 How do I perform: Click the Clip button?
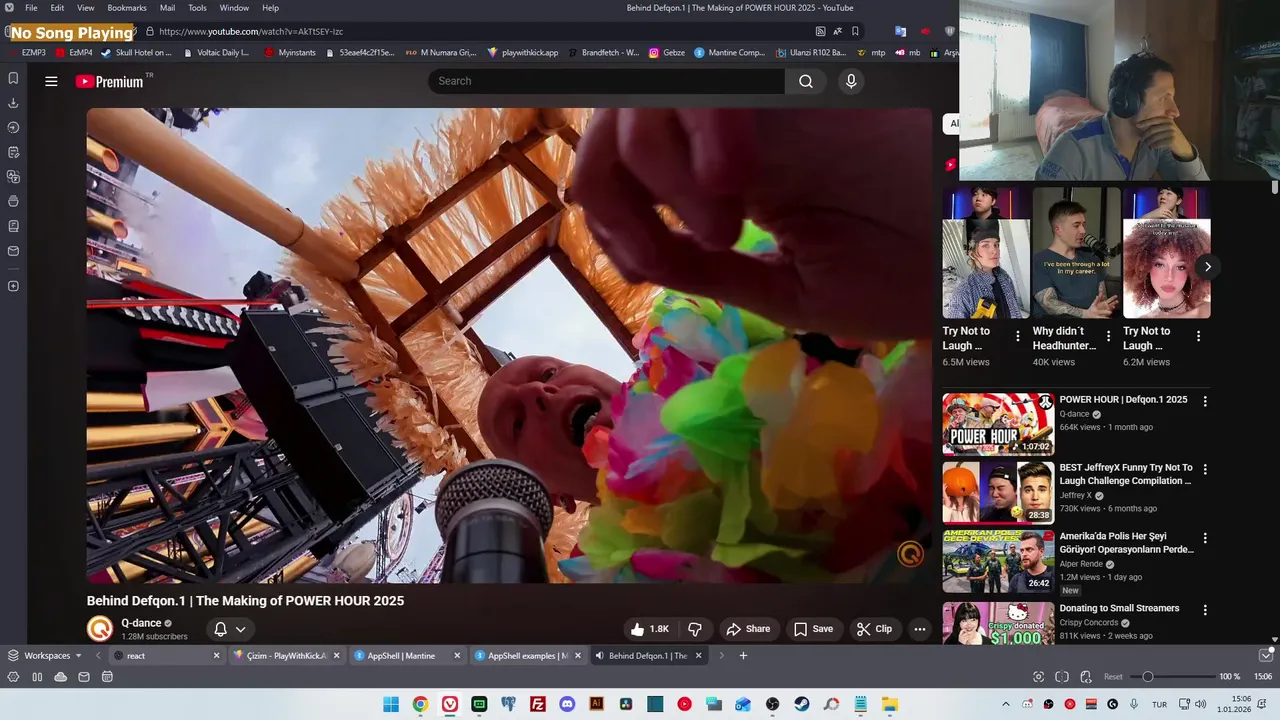coord(874,629)
